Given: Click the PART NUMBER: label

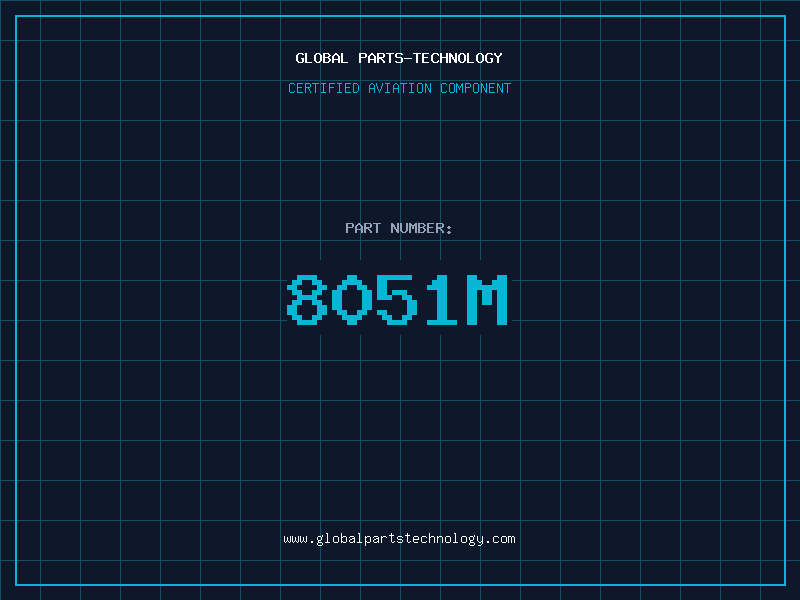Looking at the screenshot, I should pos(399,228).
